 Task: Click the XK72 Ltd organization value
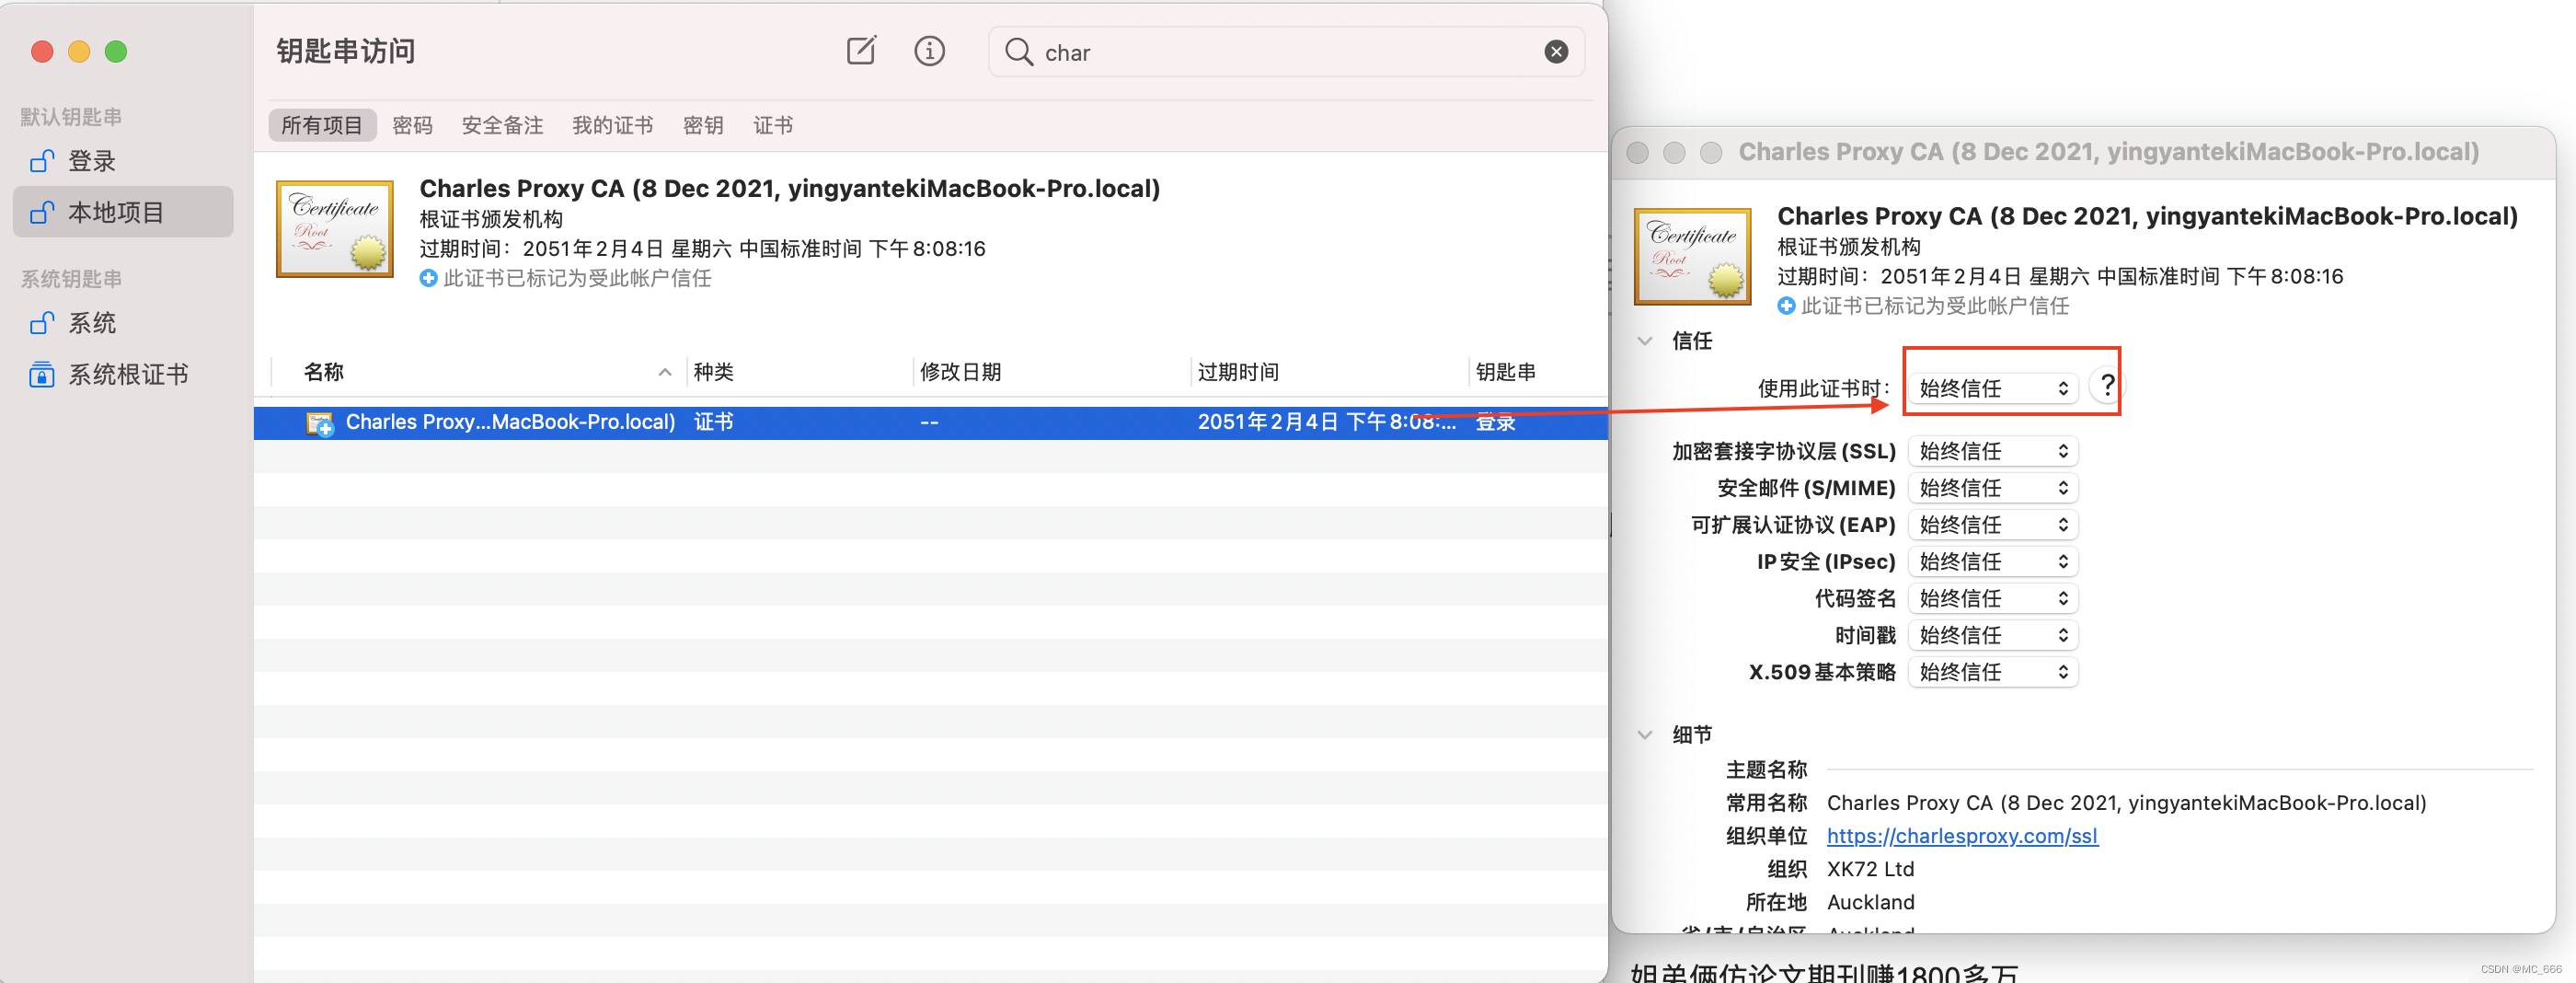[1870, 869]
